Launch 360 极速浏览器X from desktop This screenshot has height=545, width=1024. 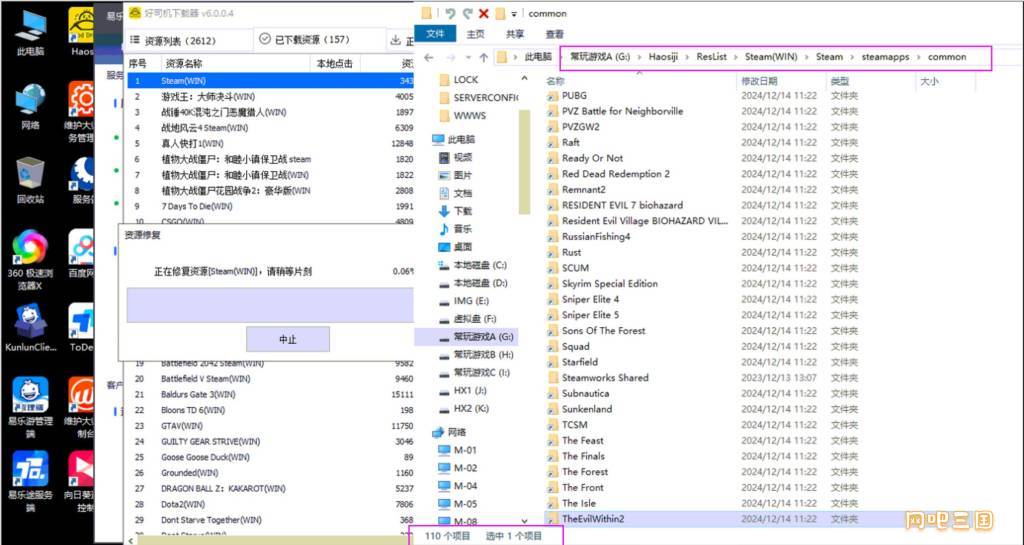30,260
